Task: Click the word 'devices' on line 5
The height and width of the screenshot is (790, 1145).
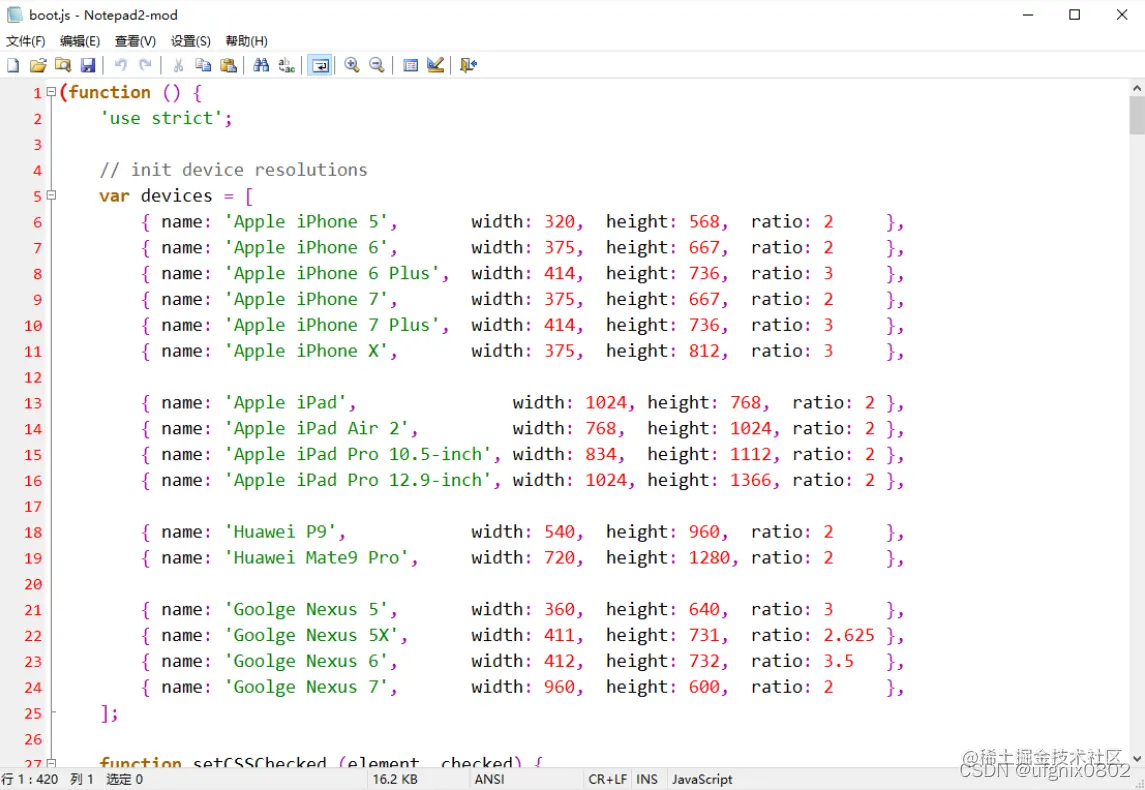Action: [176, 196]
